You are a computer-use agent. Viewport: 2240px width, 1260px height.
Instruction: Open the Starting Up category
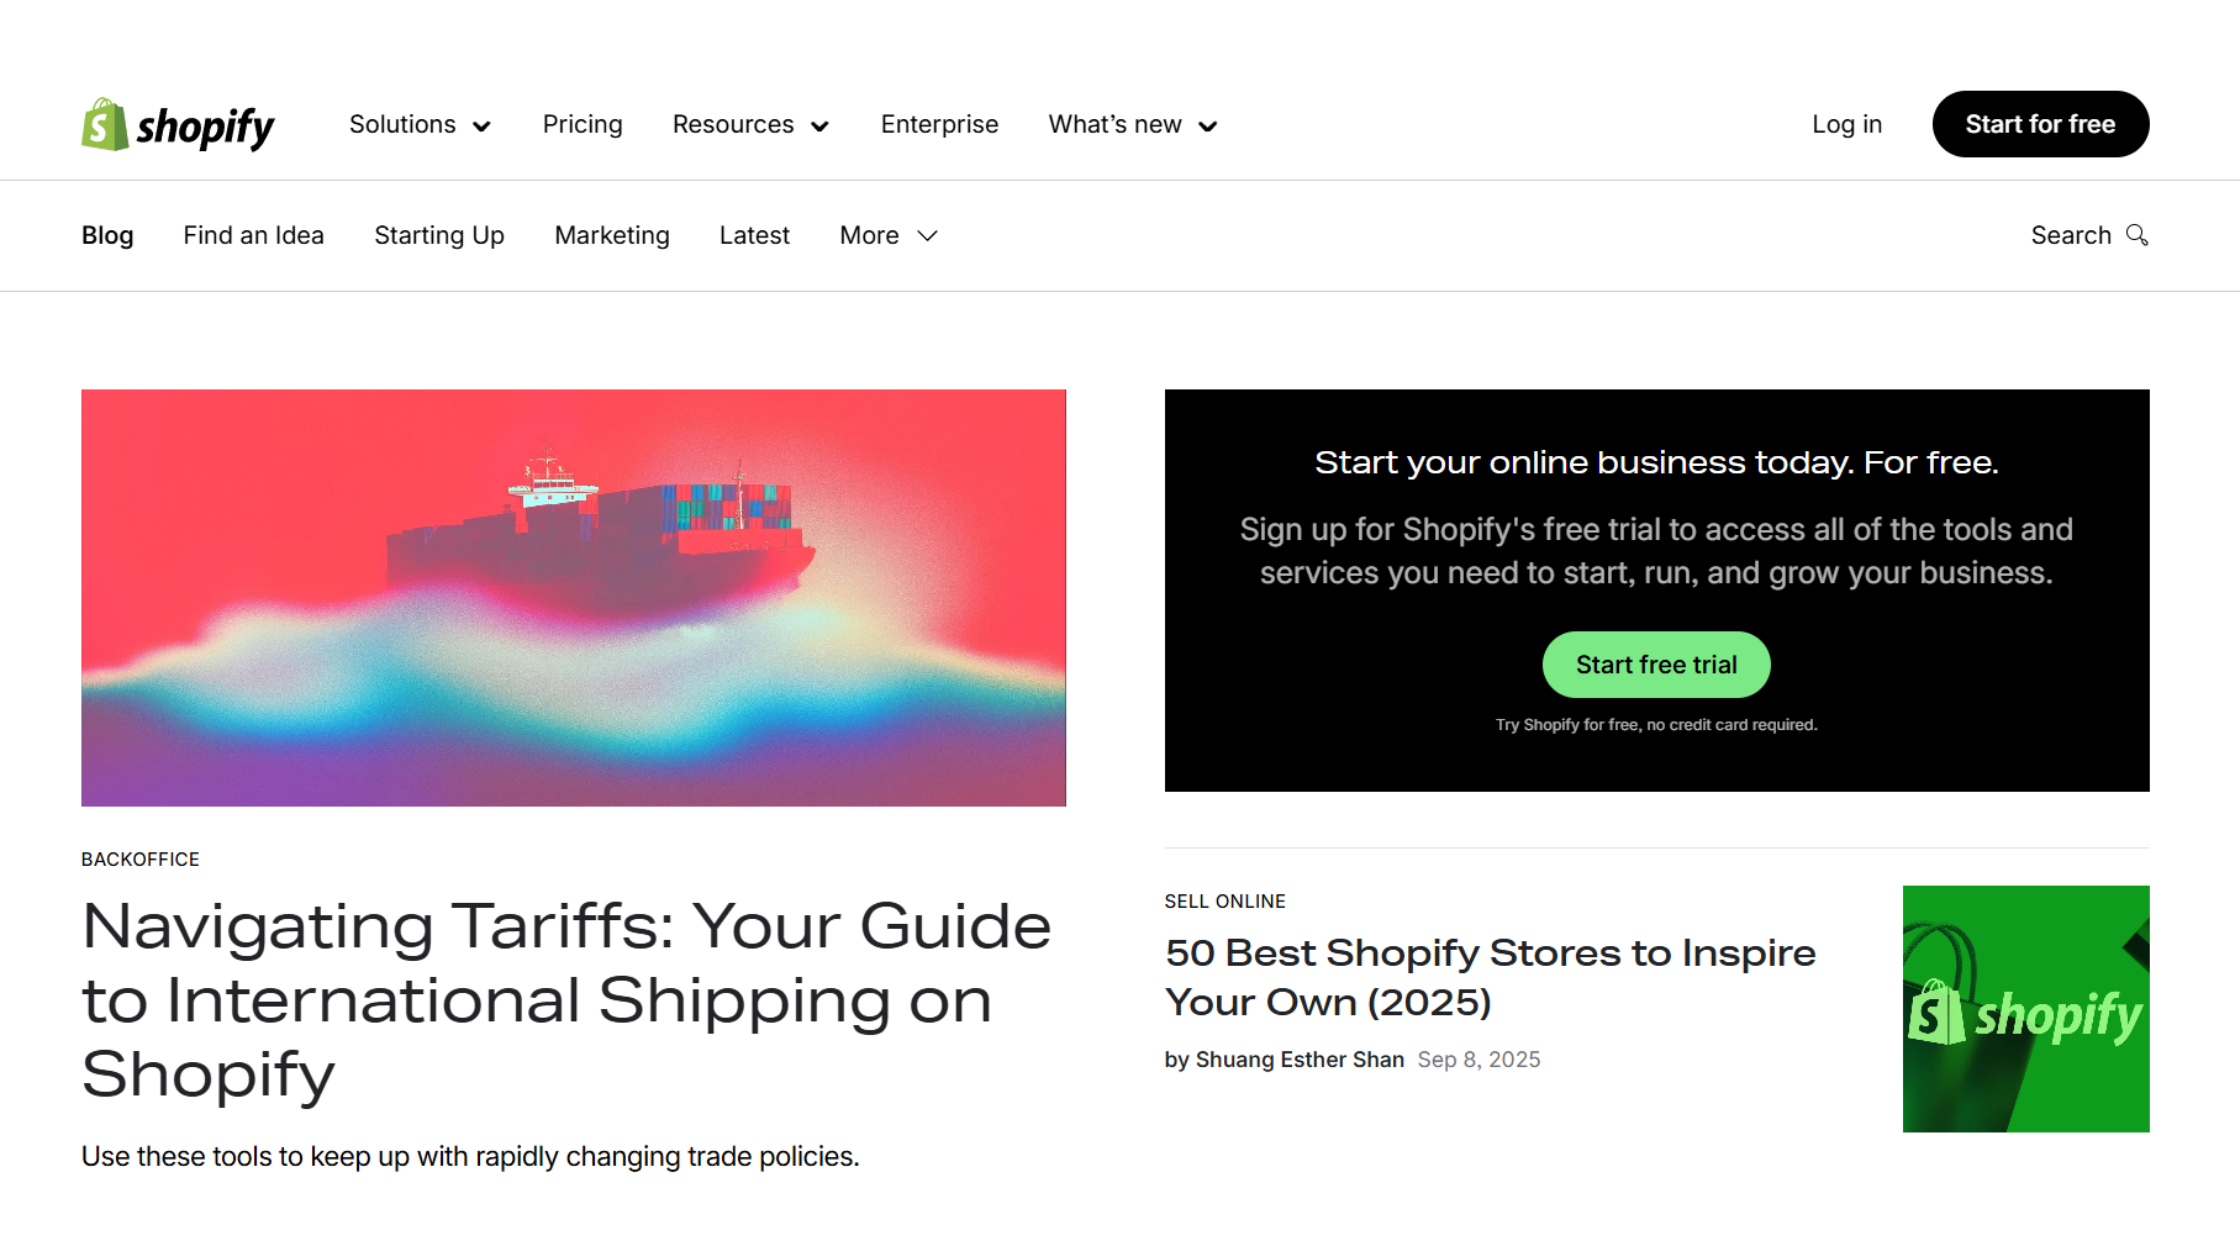pos(439,235)
